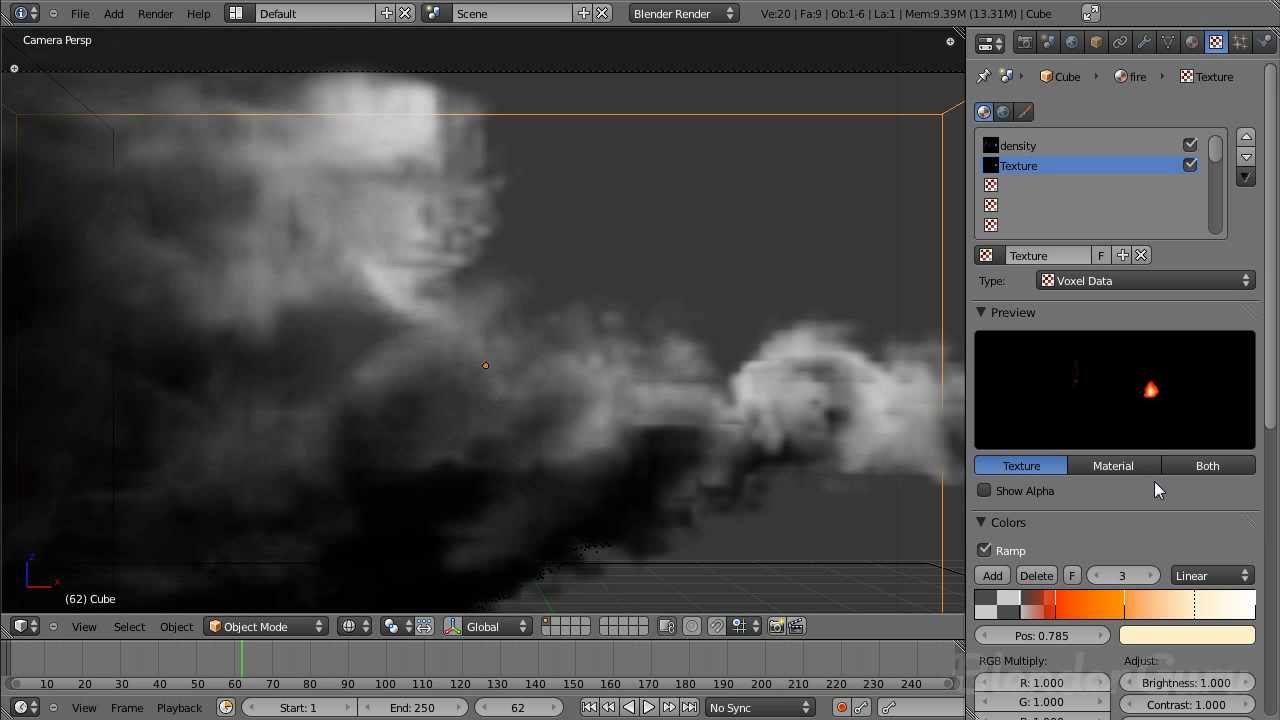Click the ramp Add button
The width and height of the screenshot is (1280, 720).
[x=992, y=576]
